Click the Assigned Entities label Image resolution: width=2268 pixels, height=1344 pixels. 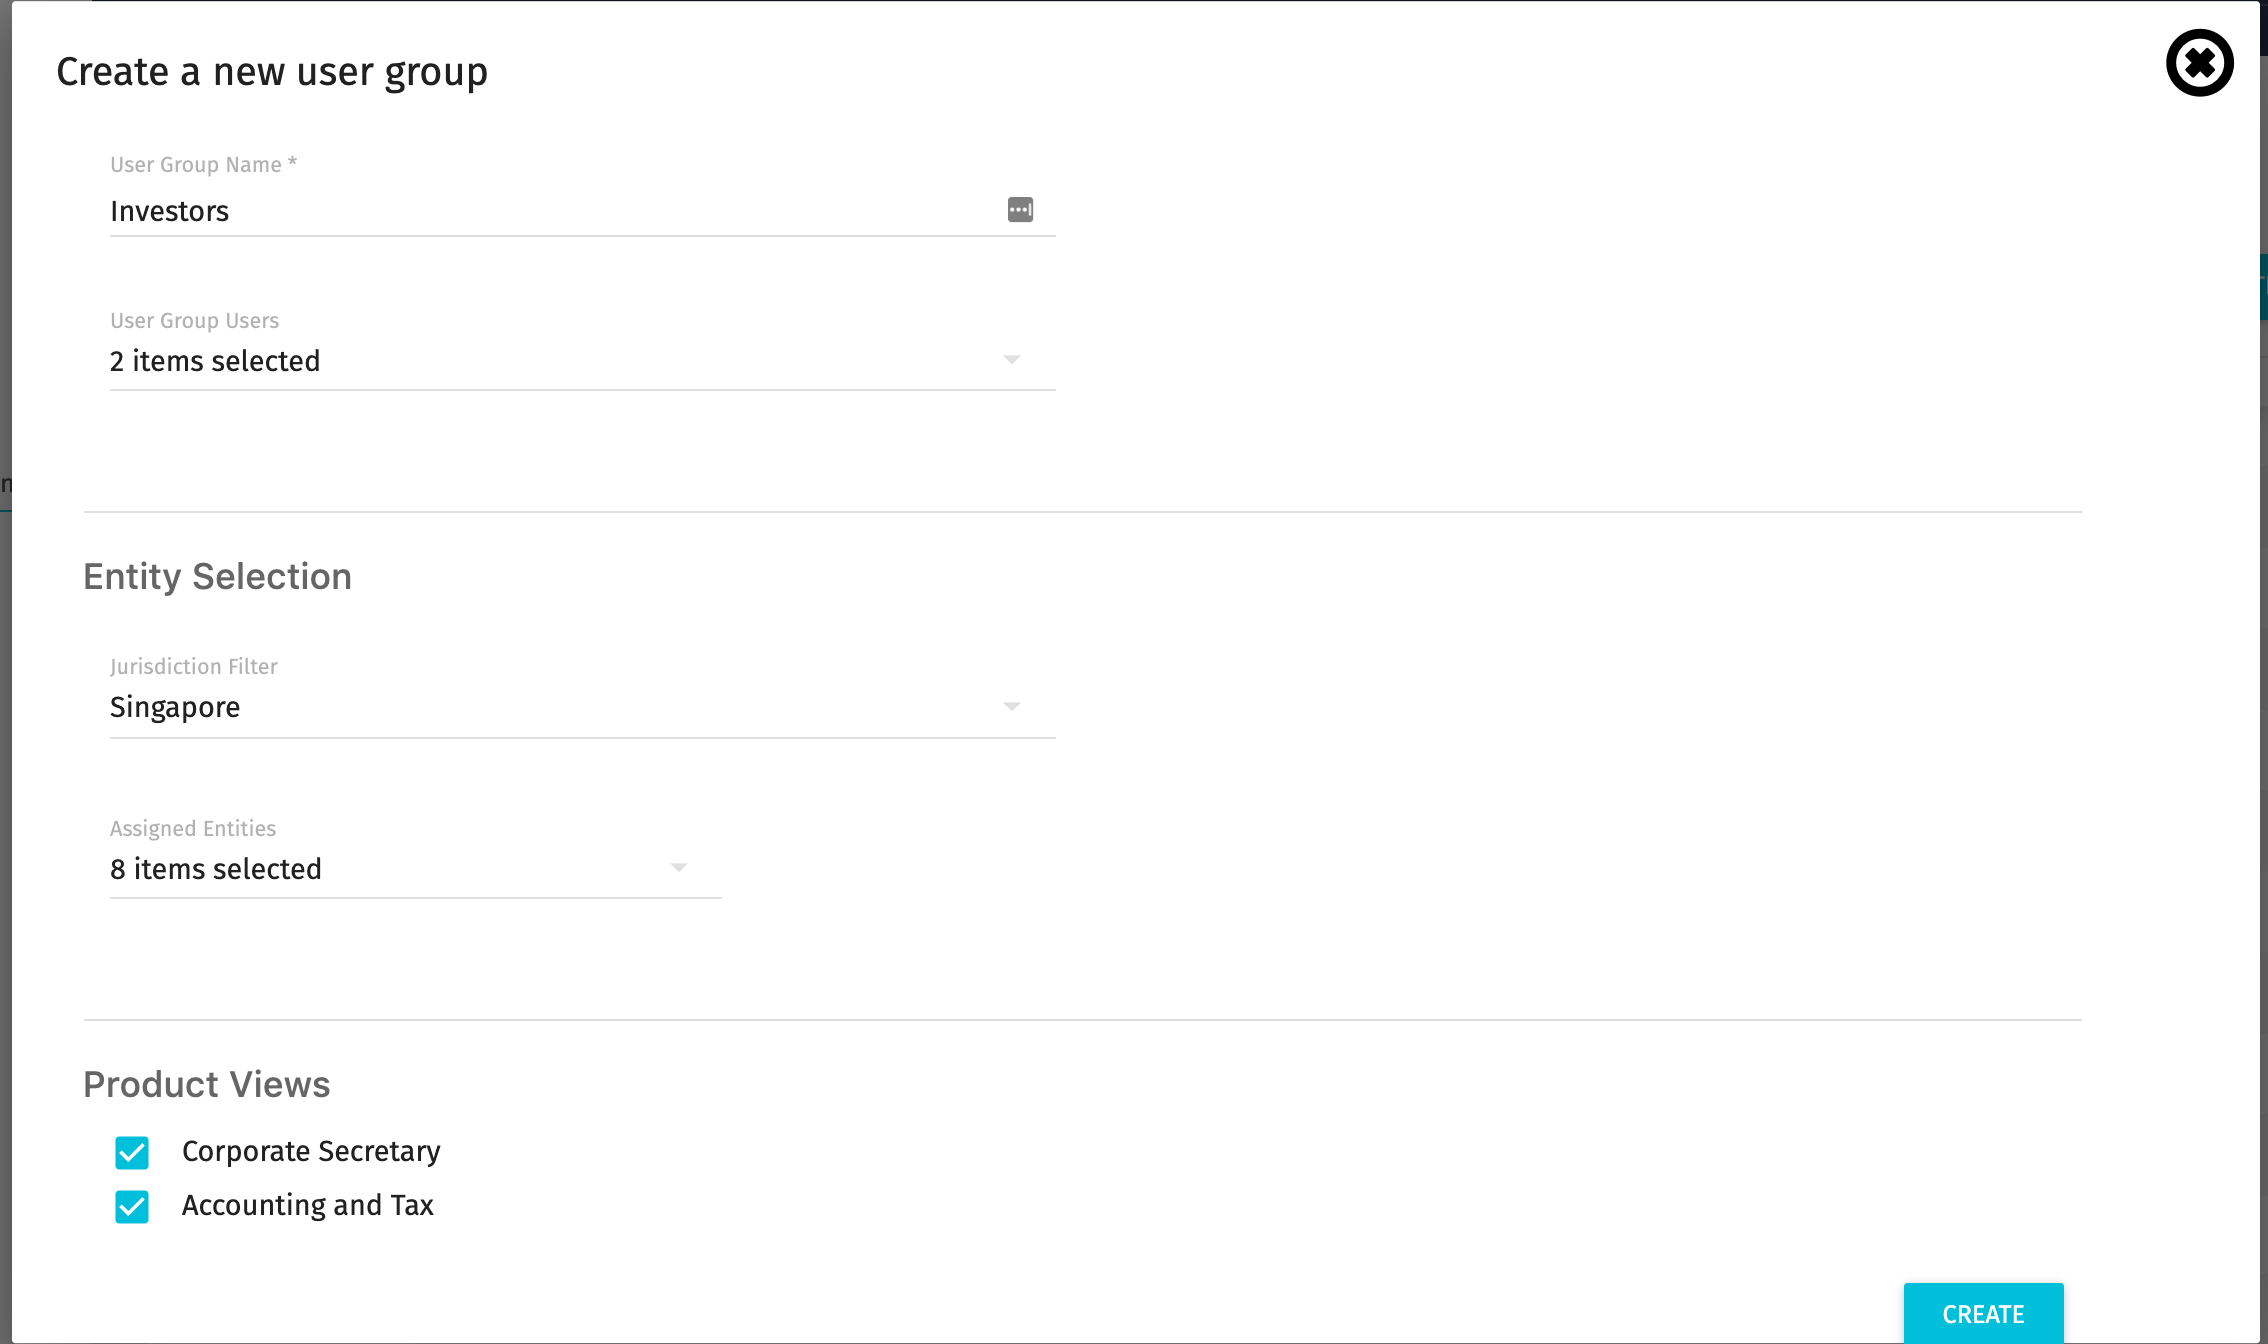193,829
